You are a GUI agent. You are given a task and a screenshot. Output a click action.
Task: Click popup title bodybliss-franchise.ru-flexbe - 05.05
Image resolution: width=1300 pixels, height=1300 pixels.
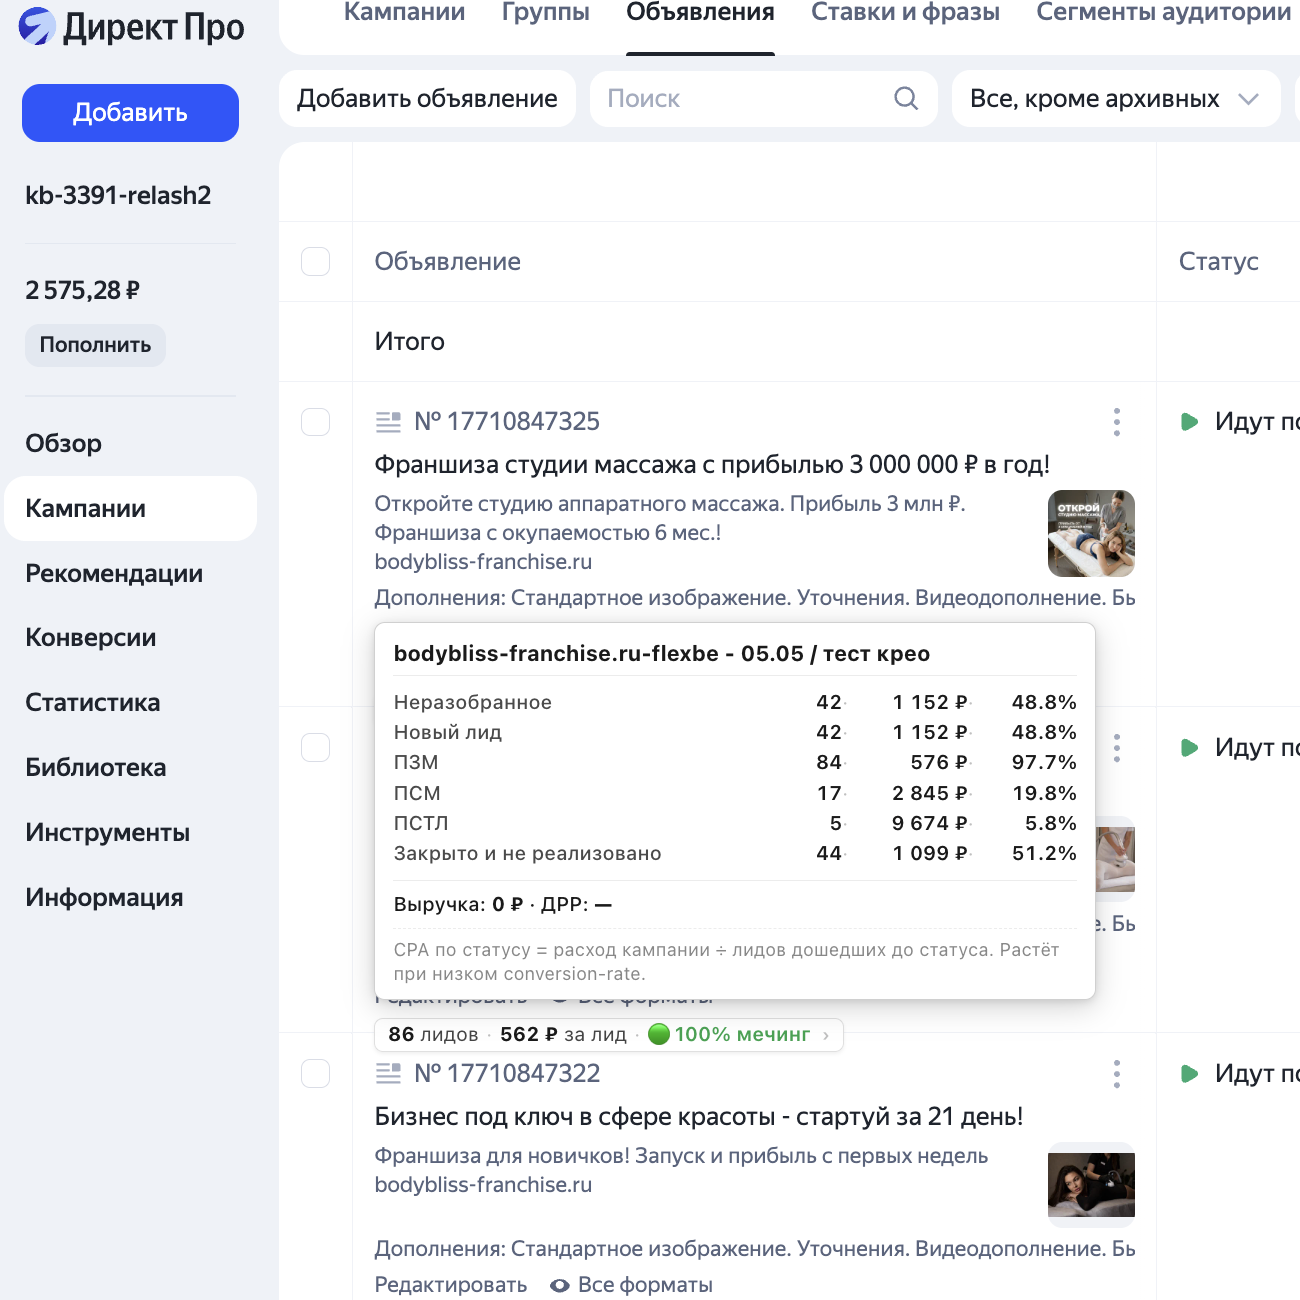pos(662,654)
